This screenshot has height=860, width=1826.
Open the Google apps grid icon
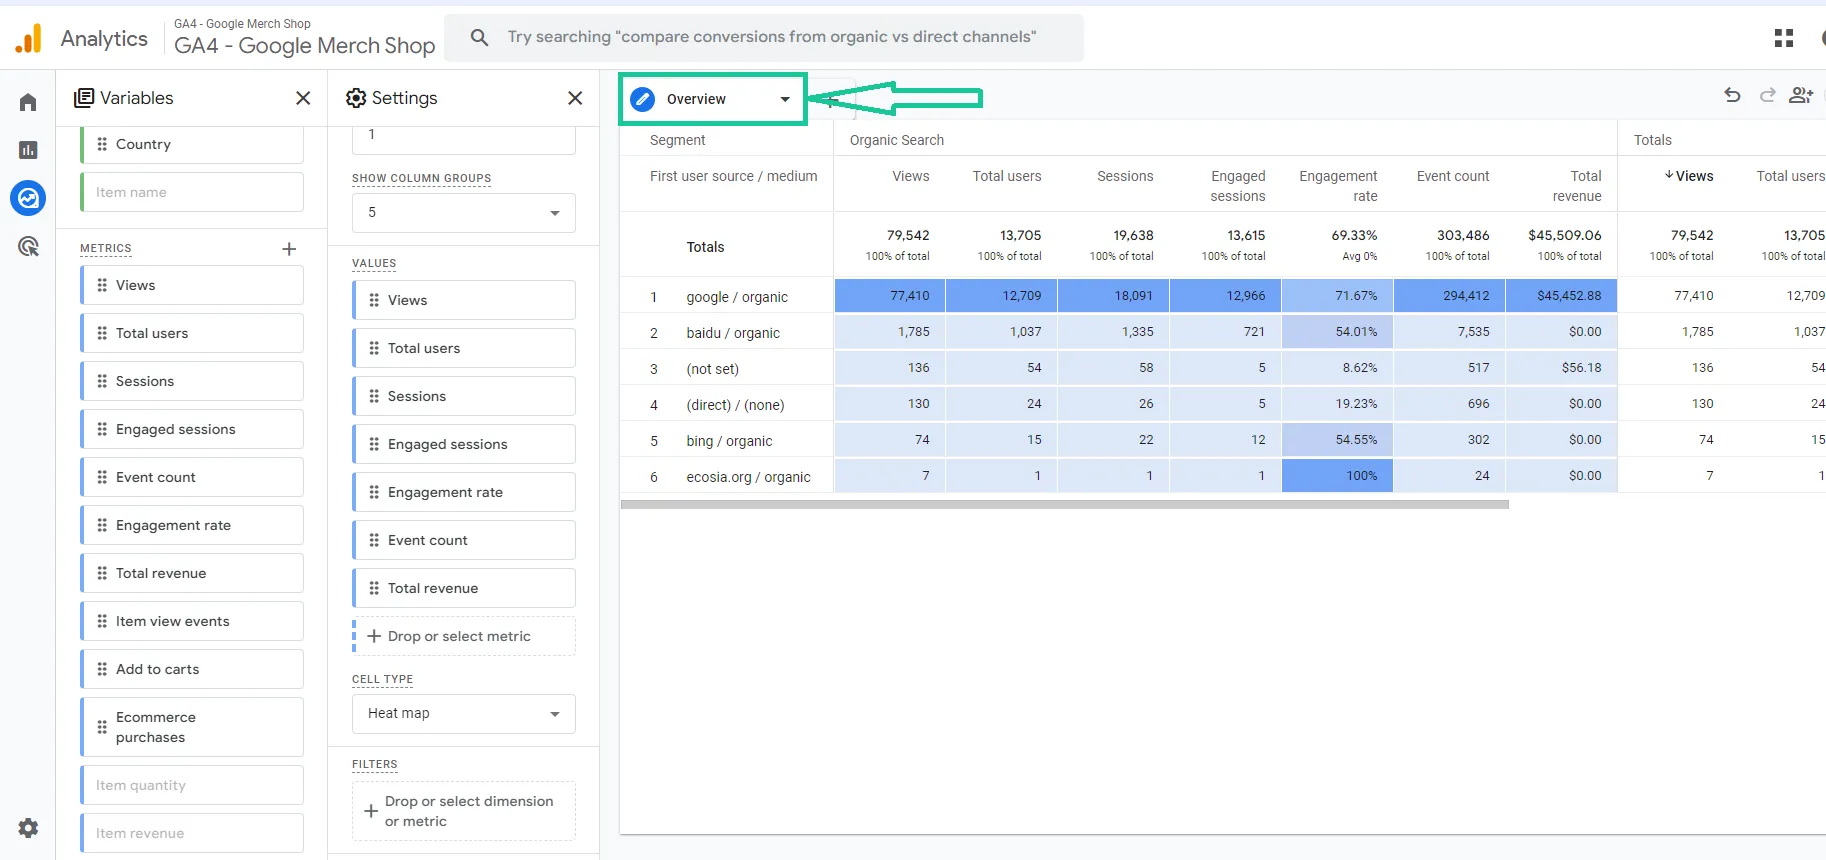(x=1783, y=38)
